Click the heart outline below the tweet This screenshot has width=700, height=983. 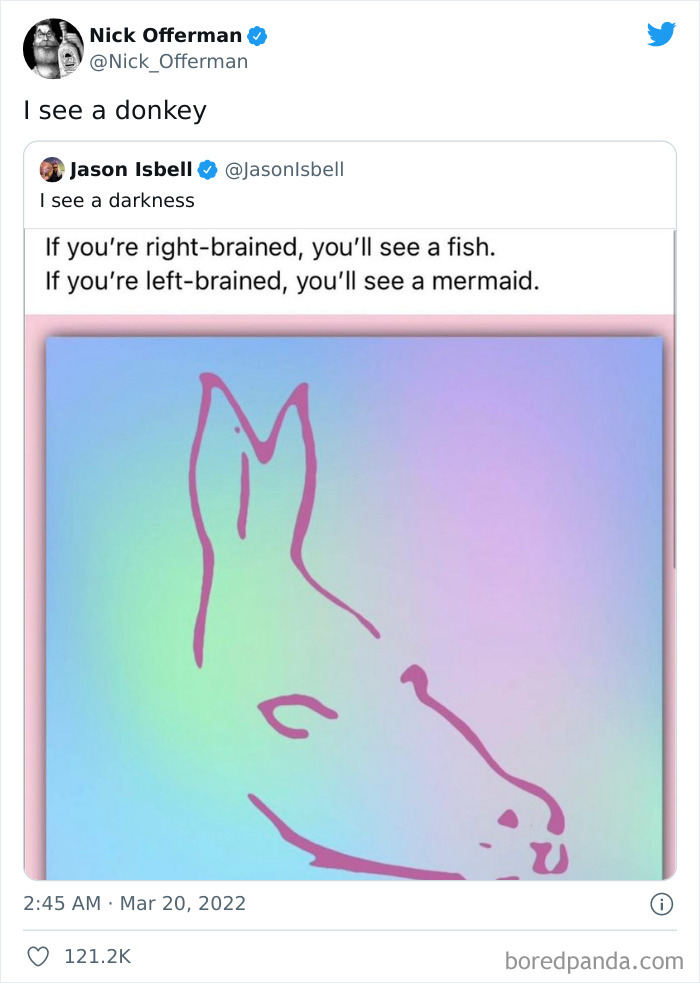(37, 956)
